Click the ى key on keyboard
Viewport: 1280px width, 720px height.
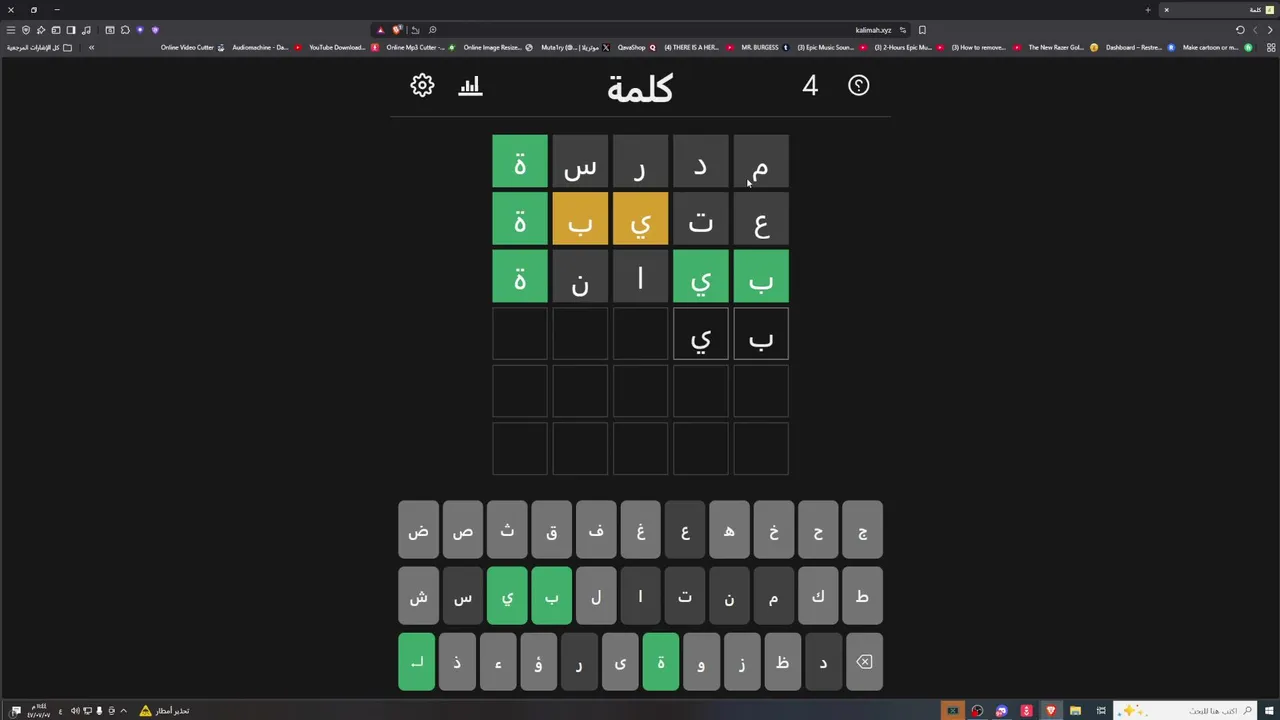click(x=620, y=662)
